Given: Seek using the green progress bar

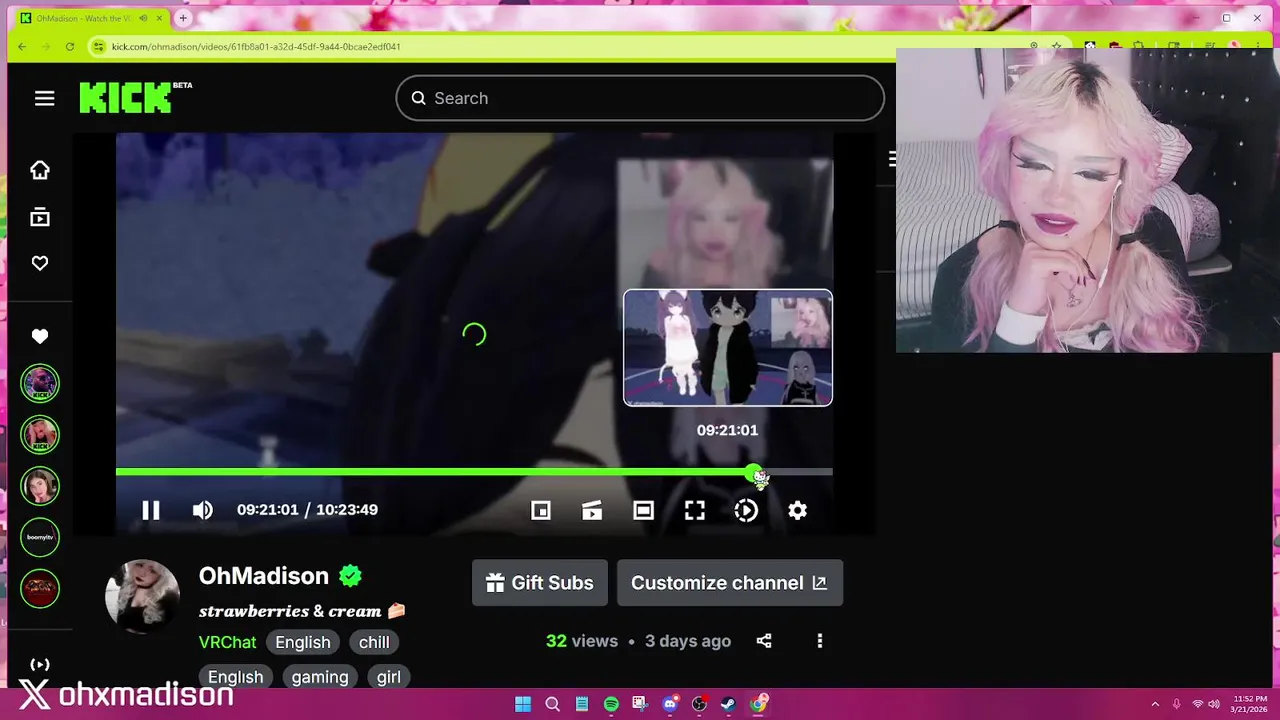Looking at the screenshot, I should [x=474, y=472].
